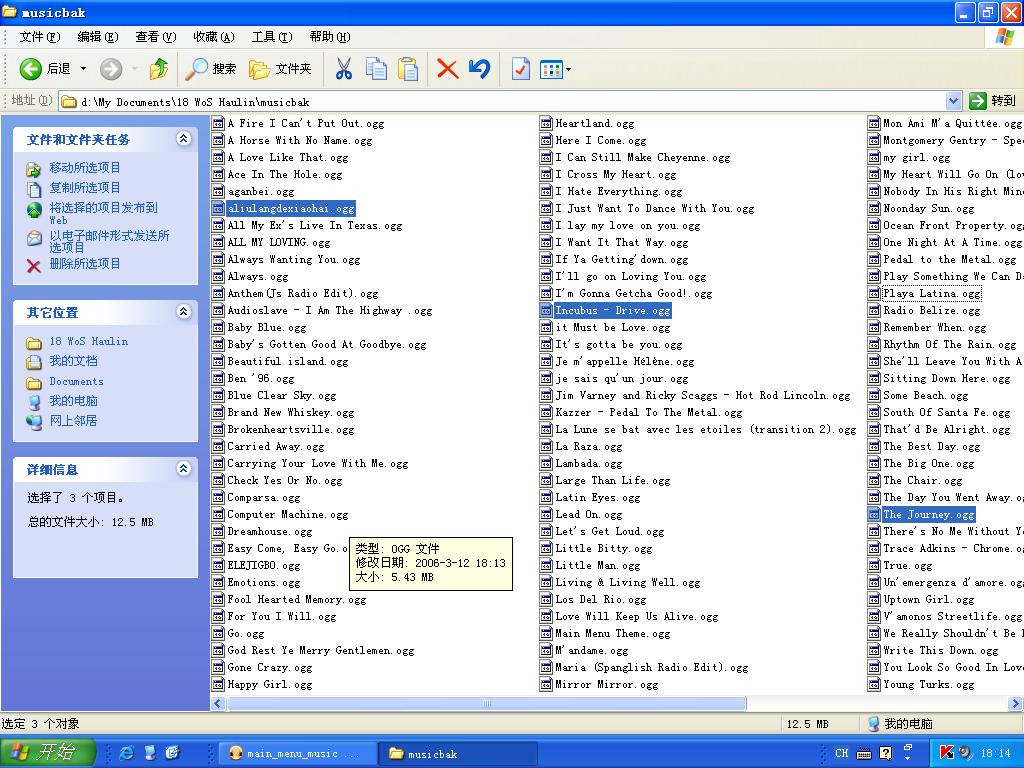This screenshot has height=768, width=1024.
Task: Click the 移动所选项目 task link
Action: coord(85,168)
